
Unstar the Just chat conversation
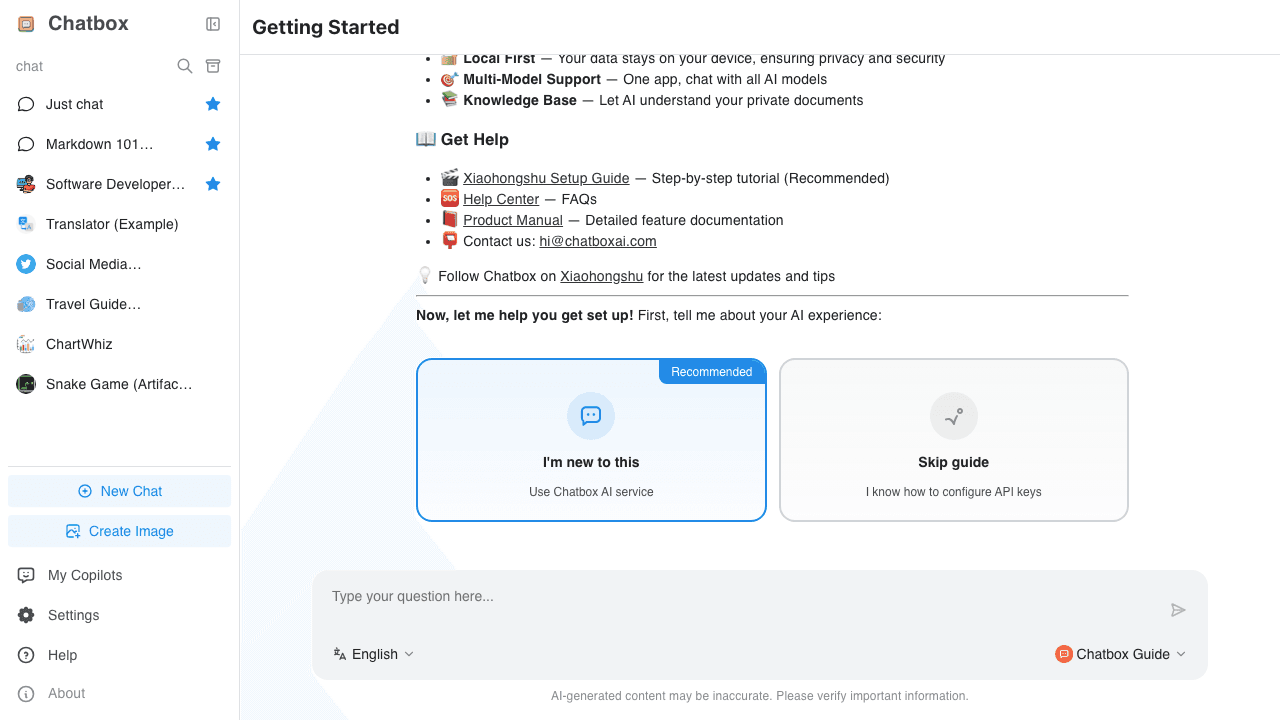pos(213,104)
